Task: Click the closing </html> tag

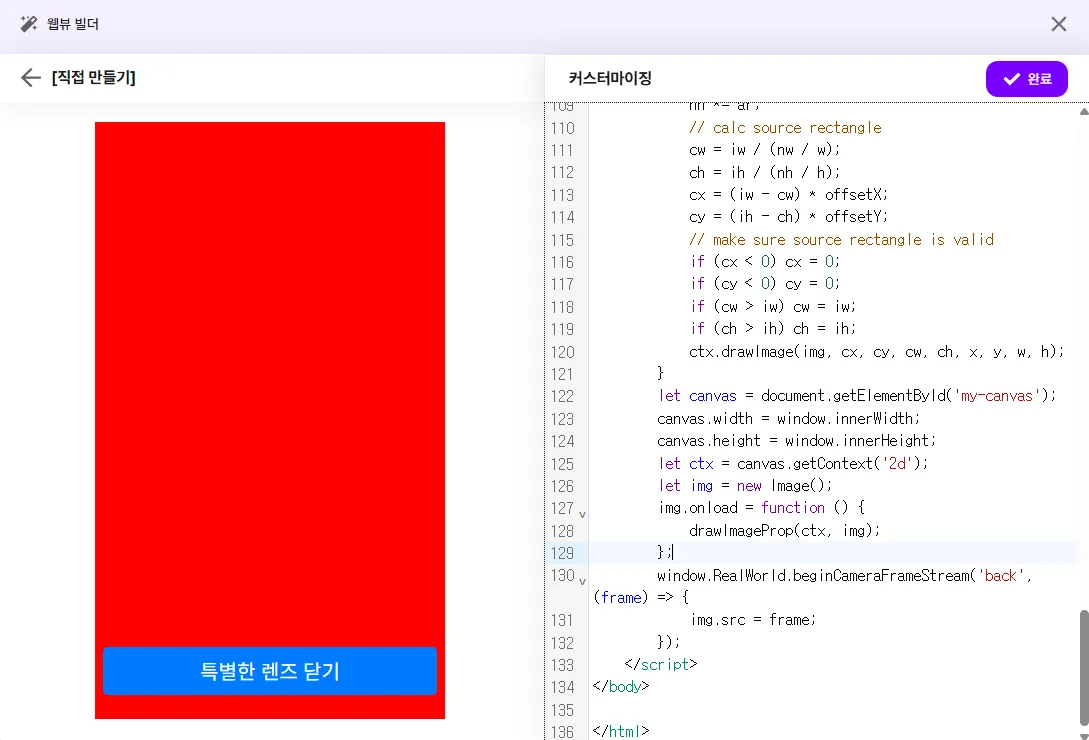Action: [621, 731]
